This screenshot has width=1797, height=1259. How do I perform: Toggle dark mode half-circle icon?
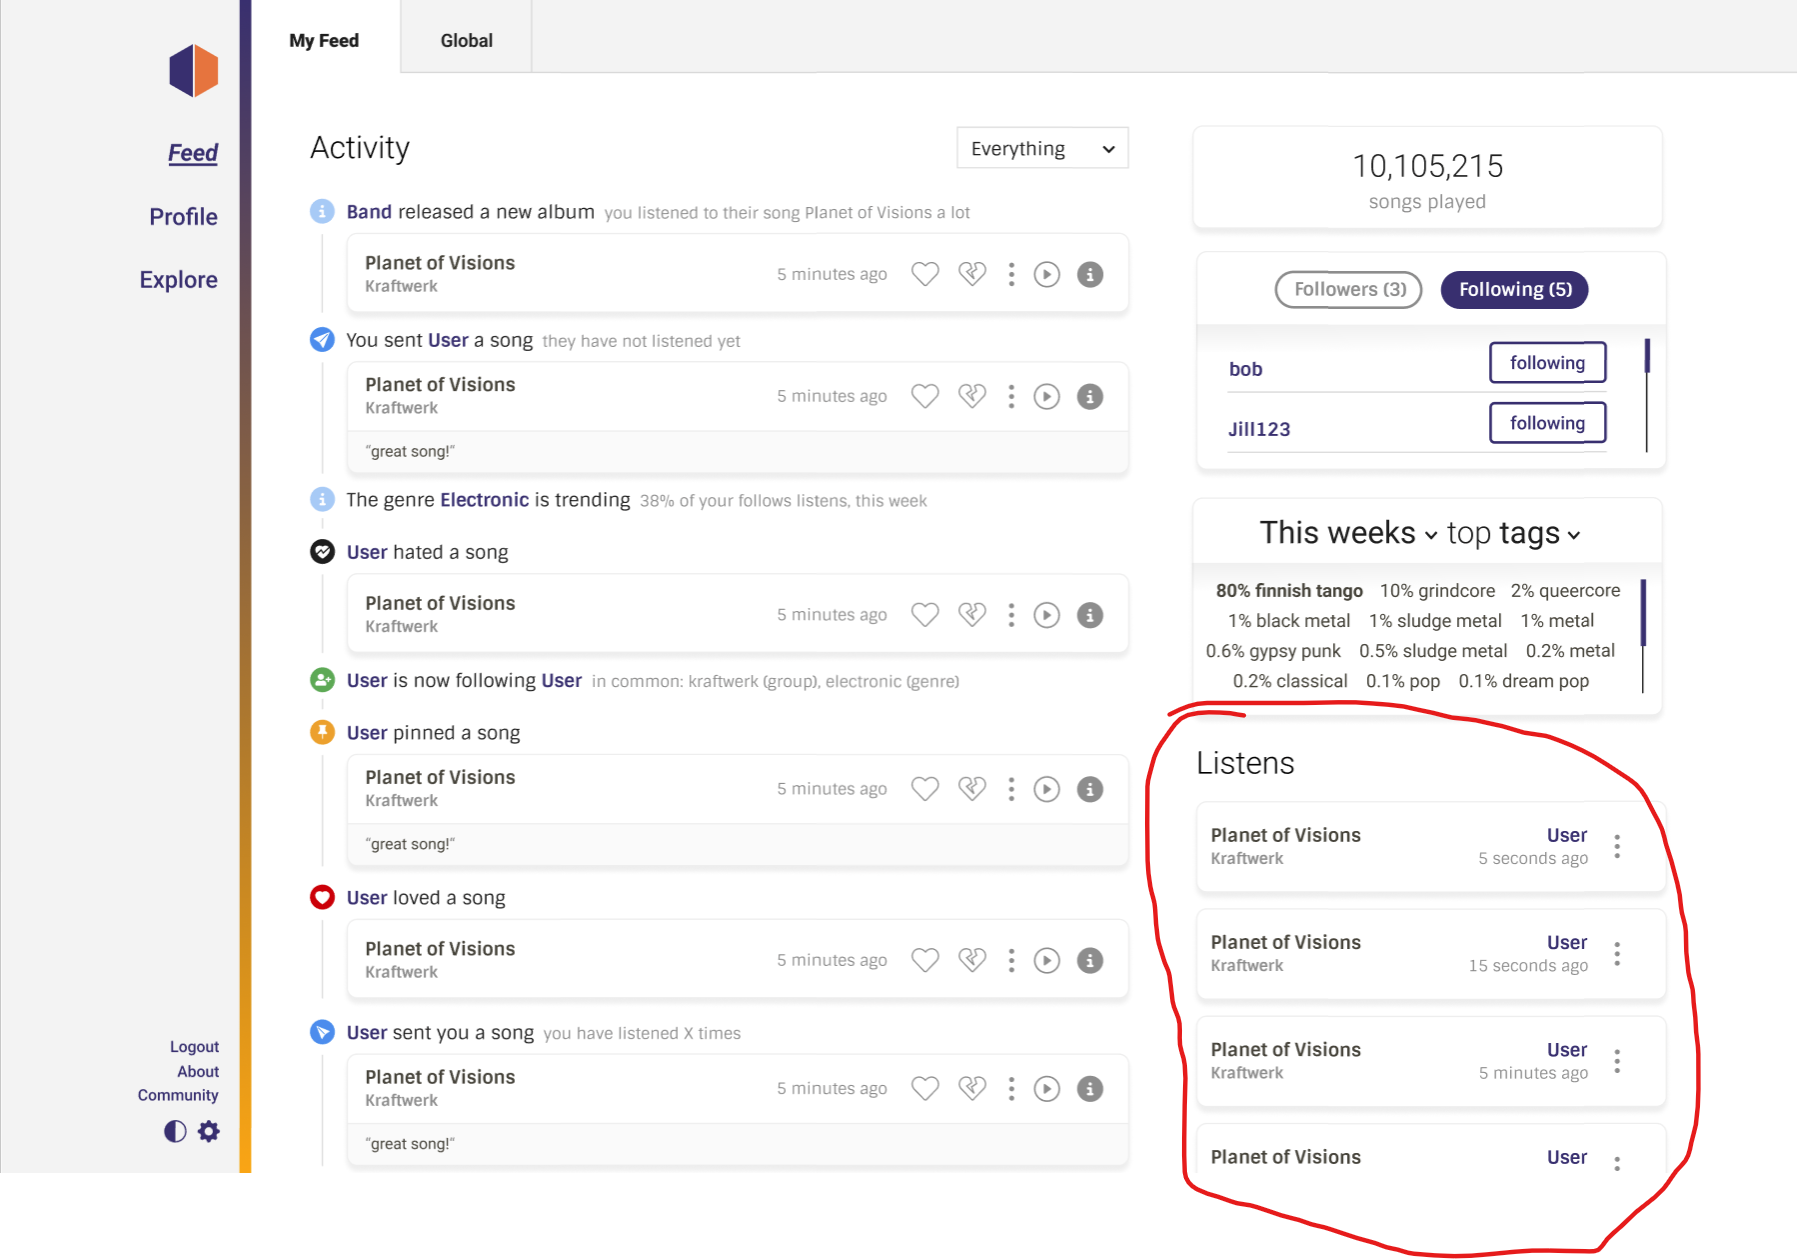pos(175,1131)
